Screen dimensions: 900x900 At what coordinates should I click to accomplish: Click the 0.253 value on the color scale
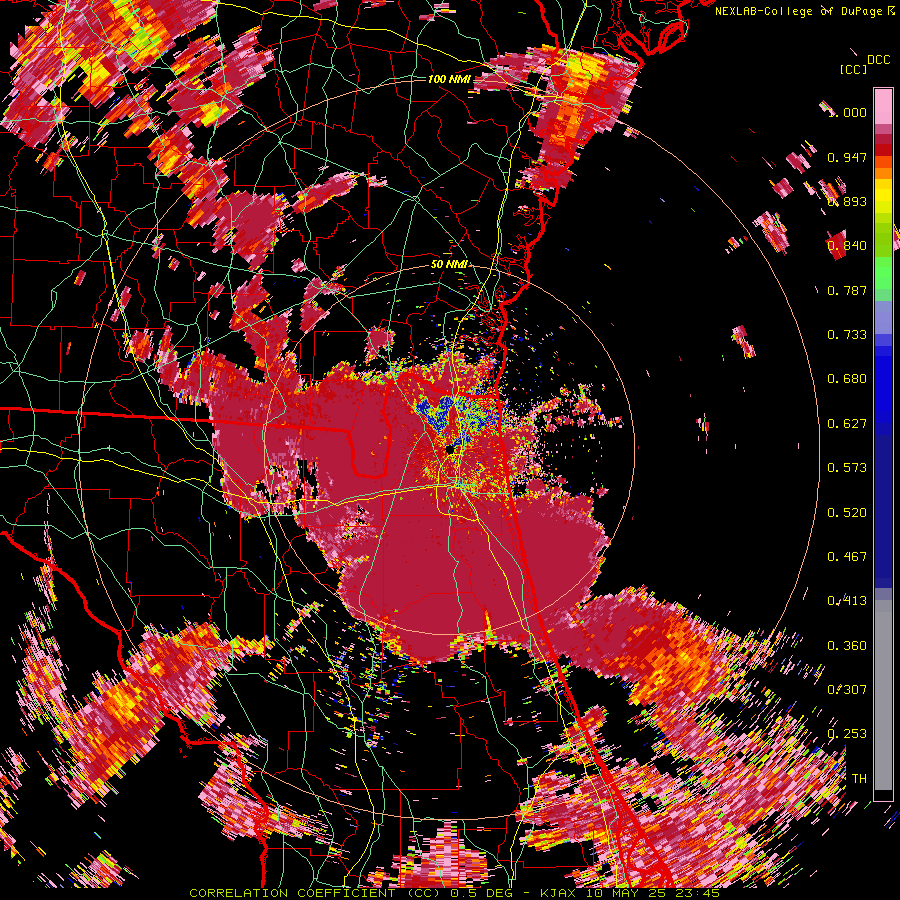847,734
